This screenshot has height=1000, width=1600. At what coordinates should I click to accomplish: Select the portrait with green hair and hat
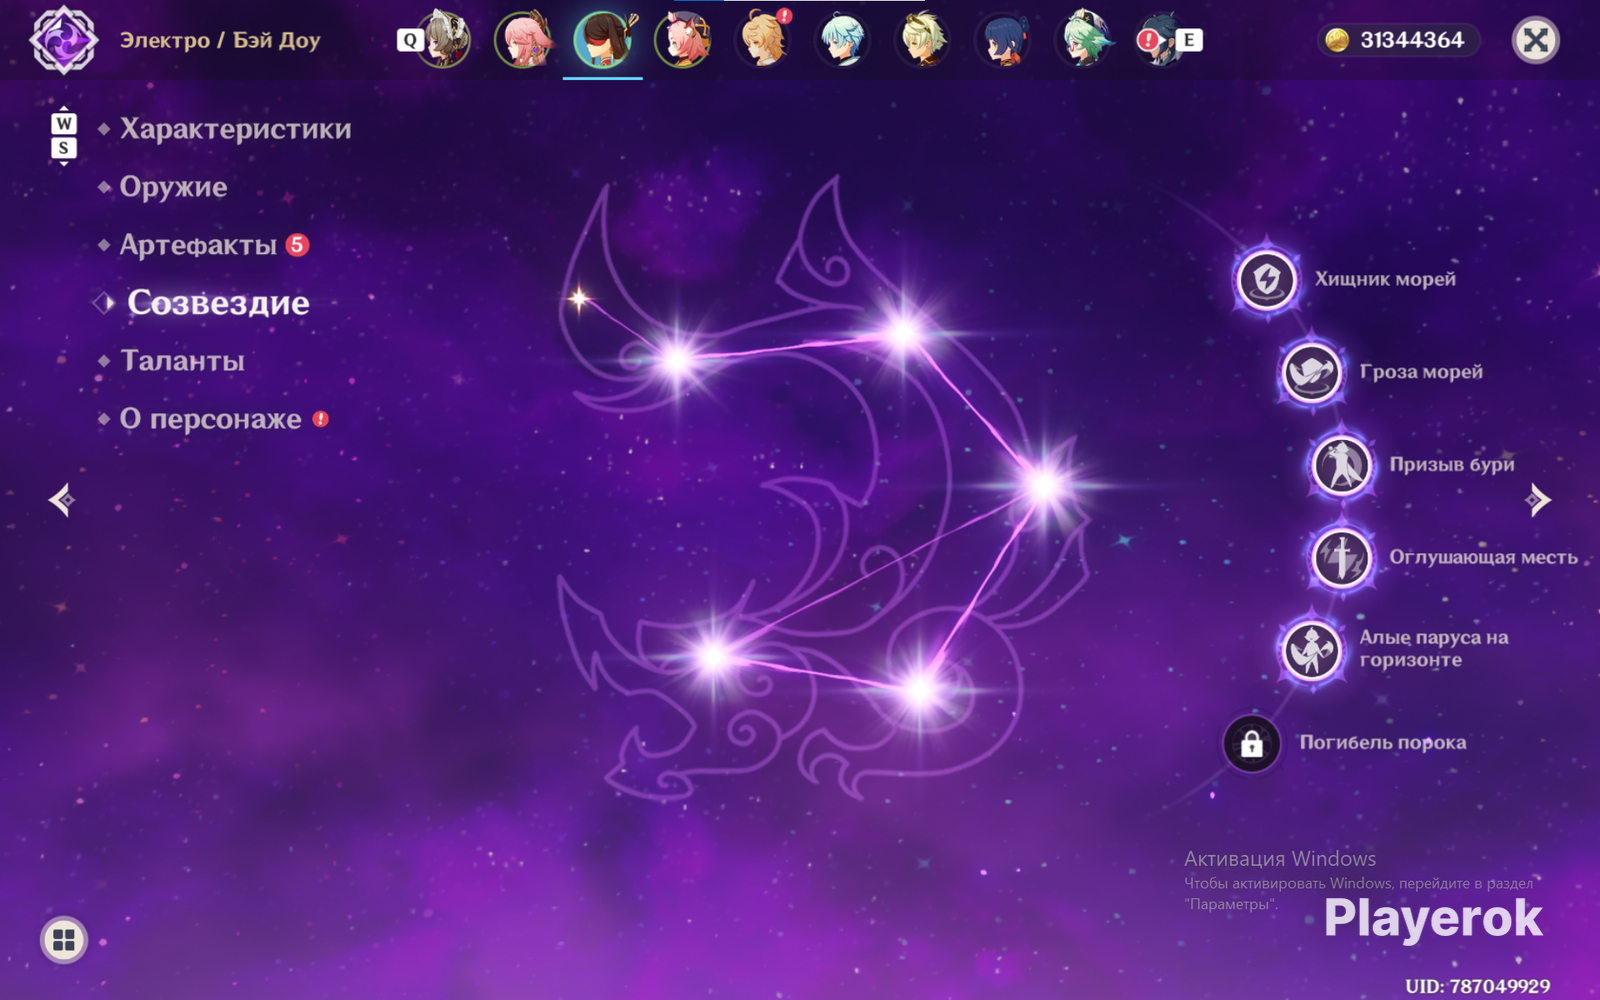click(1083, 40)
